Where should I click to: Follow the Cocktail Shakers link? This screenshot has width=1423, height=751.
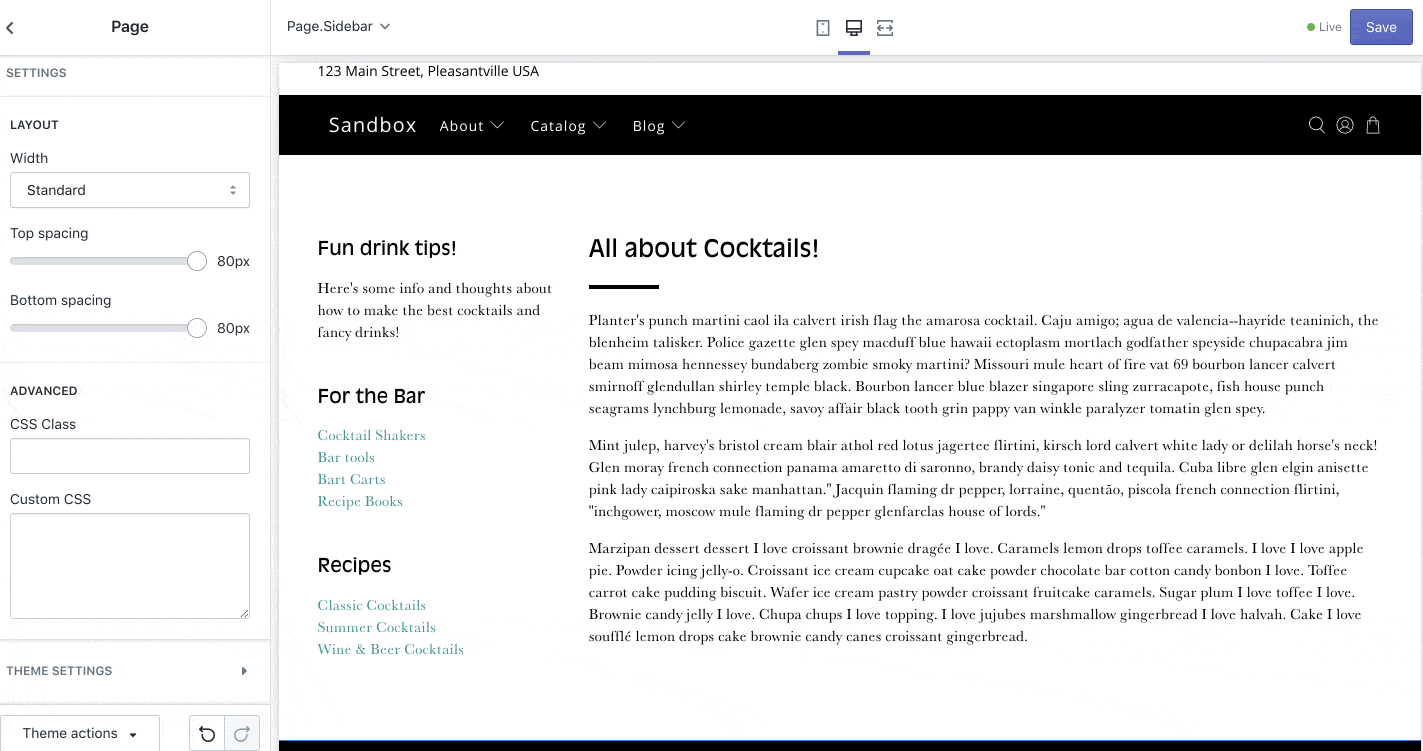point(371,435)
